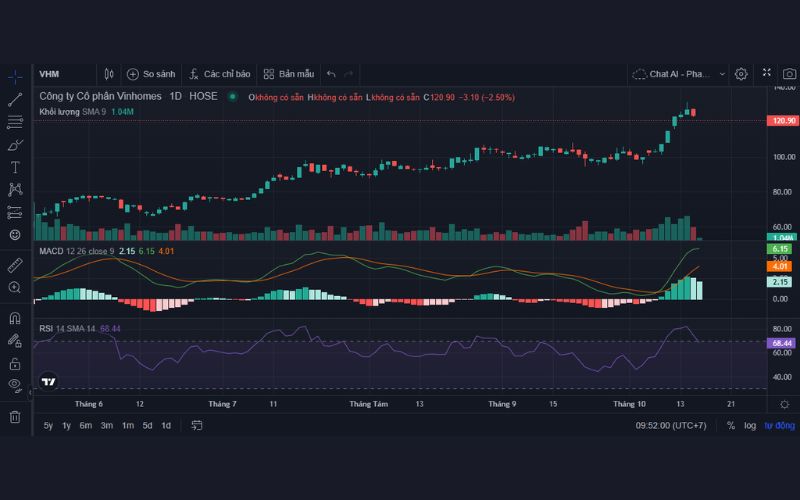Toggle magnet mode in the left toolbar
Image resolution: width=800 pixels, height=500 pixels.
[x=15, y=319]
